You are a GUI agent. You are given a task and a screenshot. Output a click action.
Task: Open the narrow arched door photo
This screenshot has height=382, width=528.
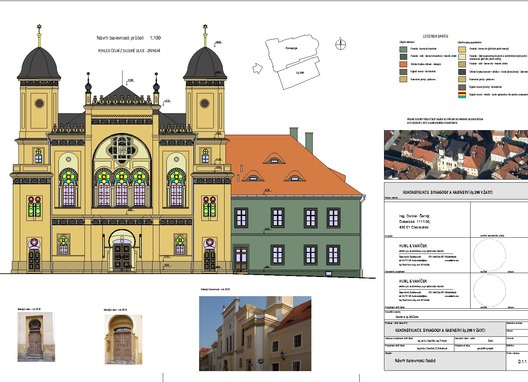36,337
